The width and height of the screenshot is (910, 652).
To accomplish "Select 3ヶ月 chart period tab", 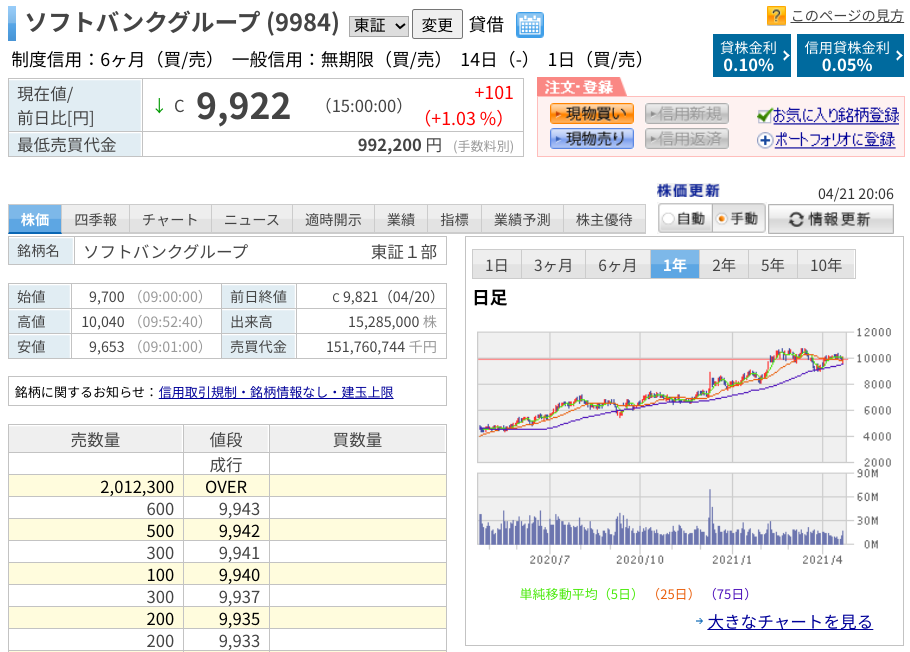I will pos(554,265).
